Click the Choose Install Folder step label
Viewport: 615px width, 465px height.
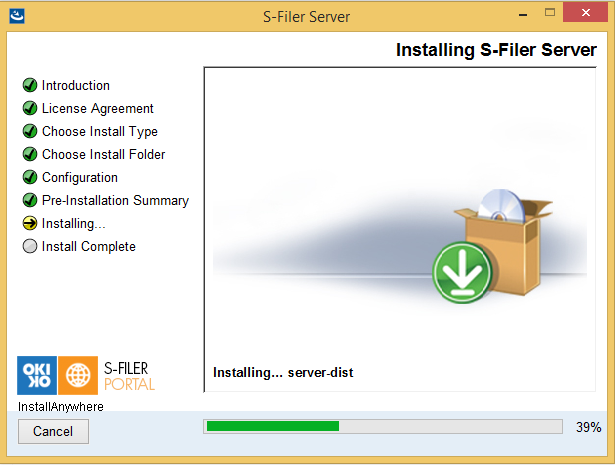click(x=104, y=154)
